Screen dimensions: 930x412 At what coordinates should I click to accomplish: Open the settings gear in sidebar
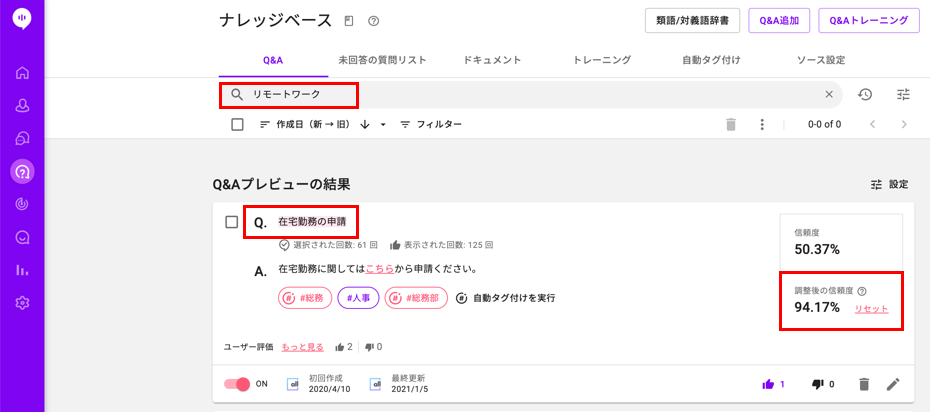[23, 303]
